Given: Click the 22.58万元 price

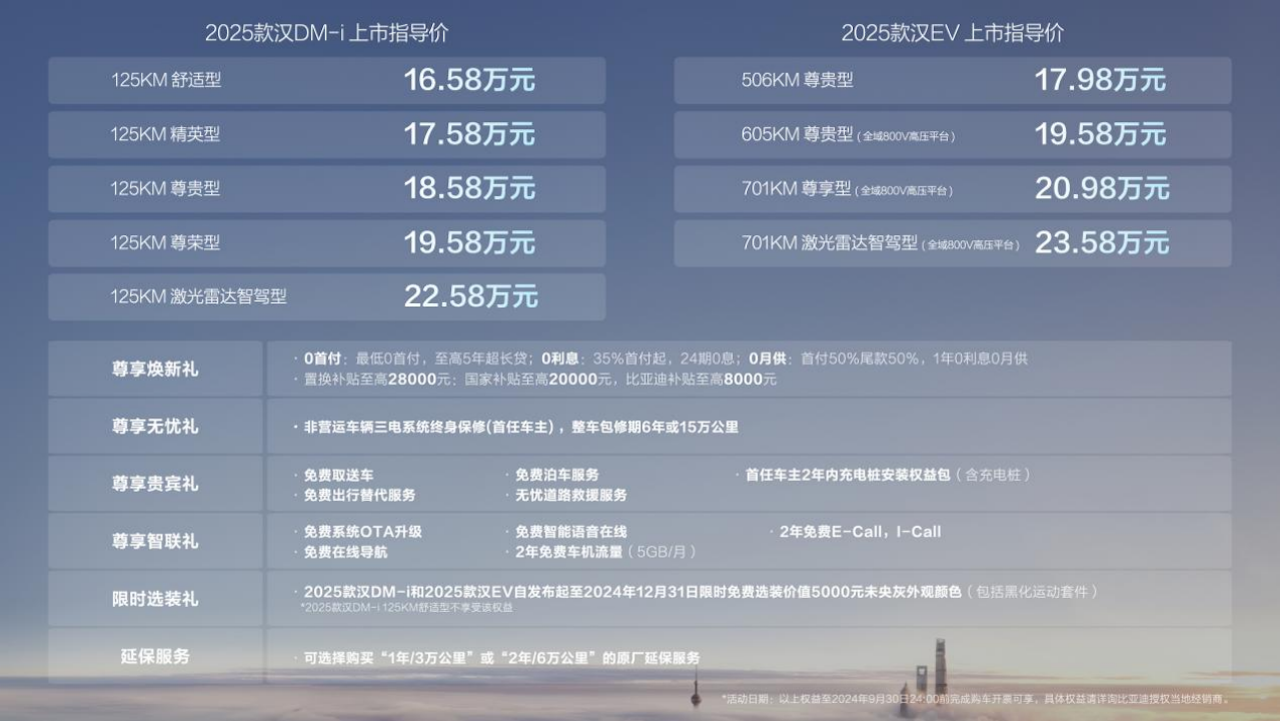Looking at the screenshot, I should tap(470, 296).
